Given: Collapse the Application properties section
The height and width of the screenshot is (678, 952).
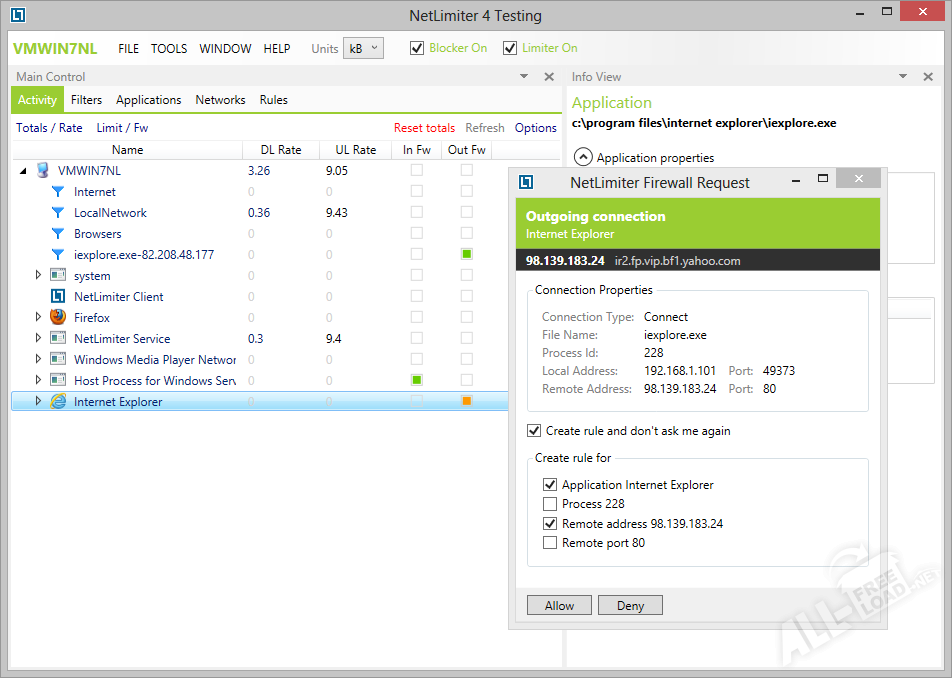Looking at the screenshot, I should tap(582, 157).
